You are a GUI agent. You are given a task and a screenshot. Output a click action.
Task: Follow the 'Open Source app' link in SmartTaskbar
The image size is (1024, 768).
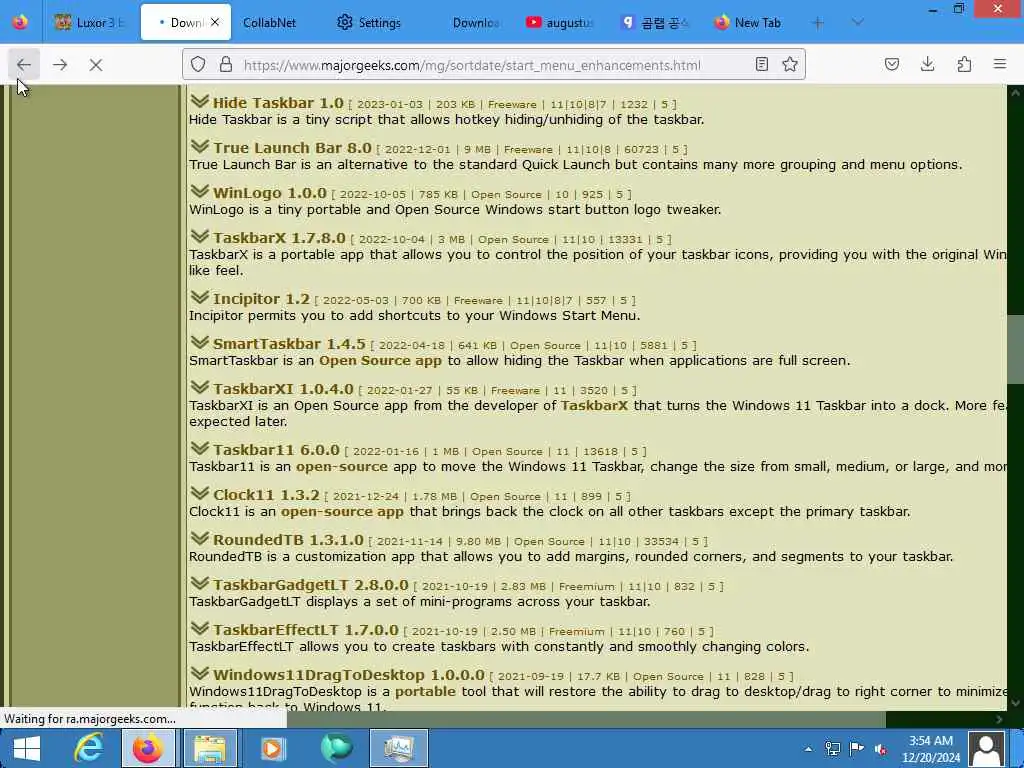pos(380,360)
